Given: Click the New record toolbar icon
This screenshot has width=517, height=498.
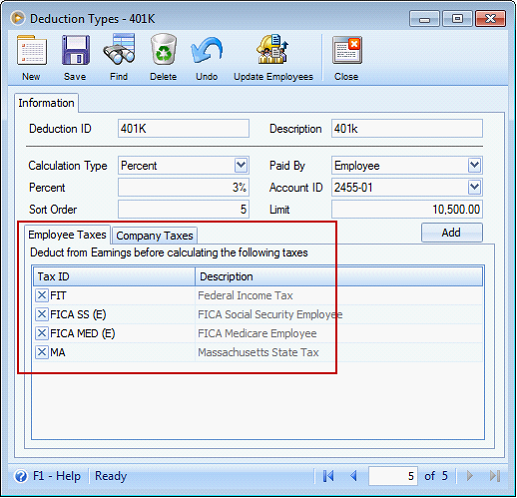Looking at the screenshot, I should point(32,51).
